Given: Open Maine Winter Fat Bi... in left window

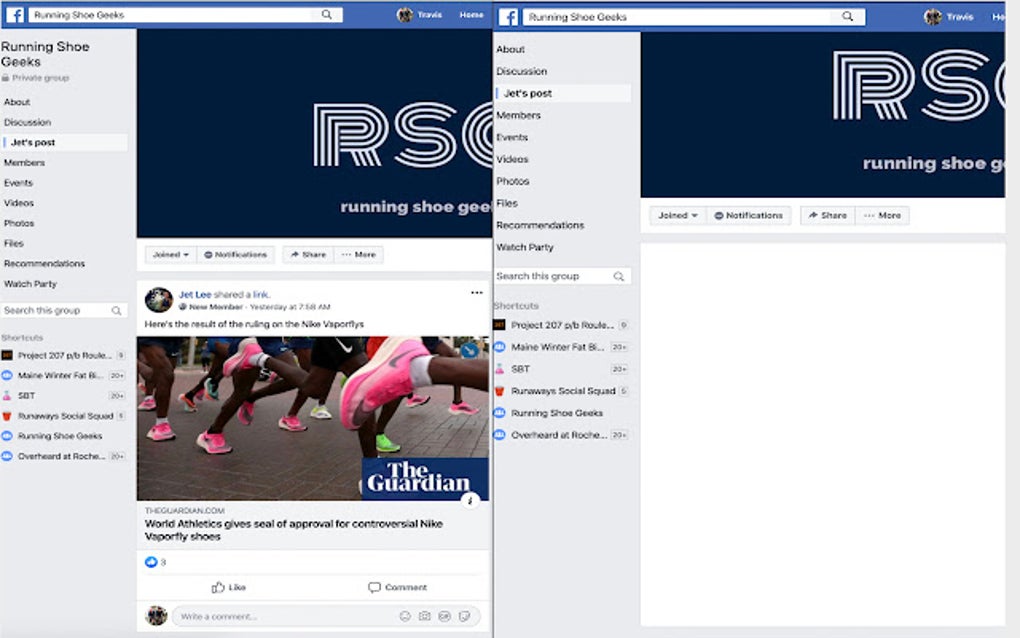Looking at the screenshot, I should click(x=60, y=375).
